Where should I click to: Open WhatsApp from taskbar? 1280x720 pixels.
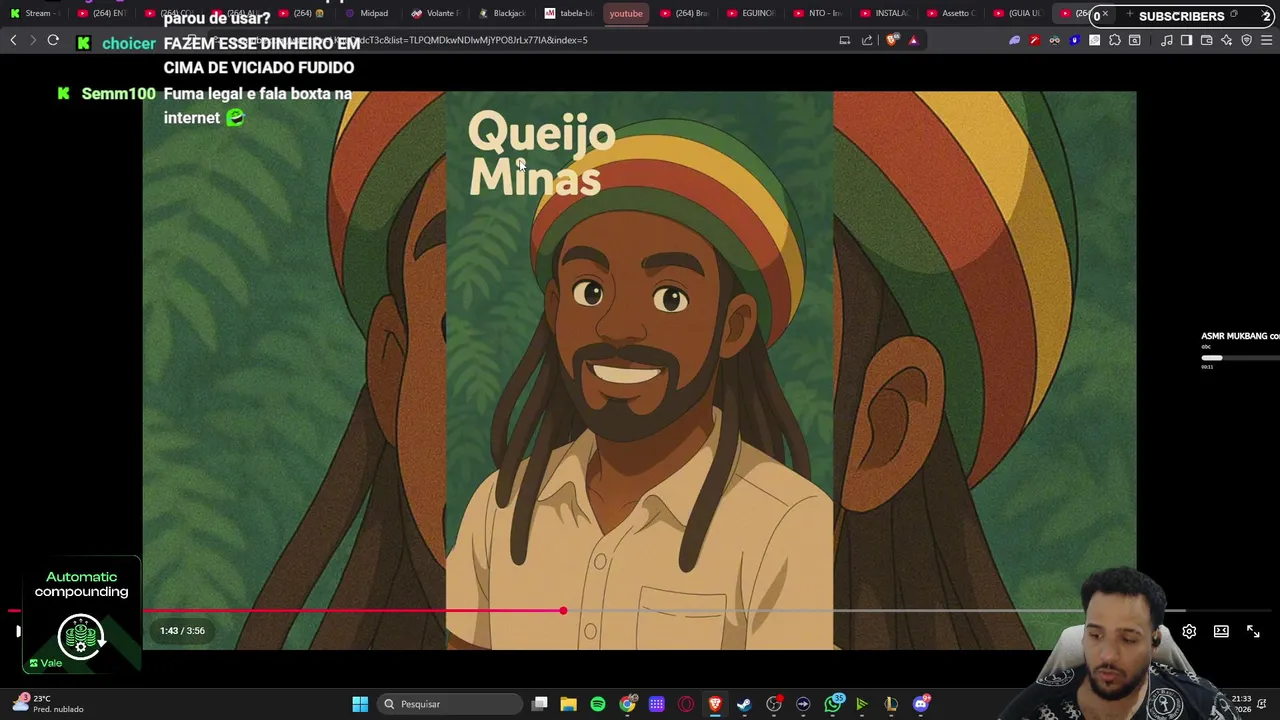pos(833,704)
